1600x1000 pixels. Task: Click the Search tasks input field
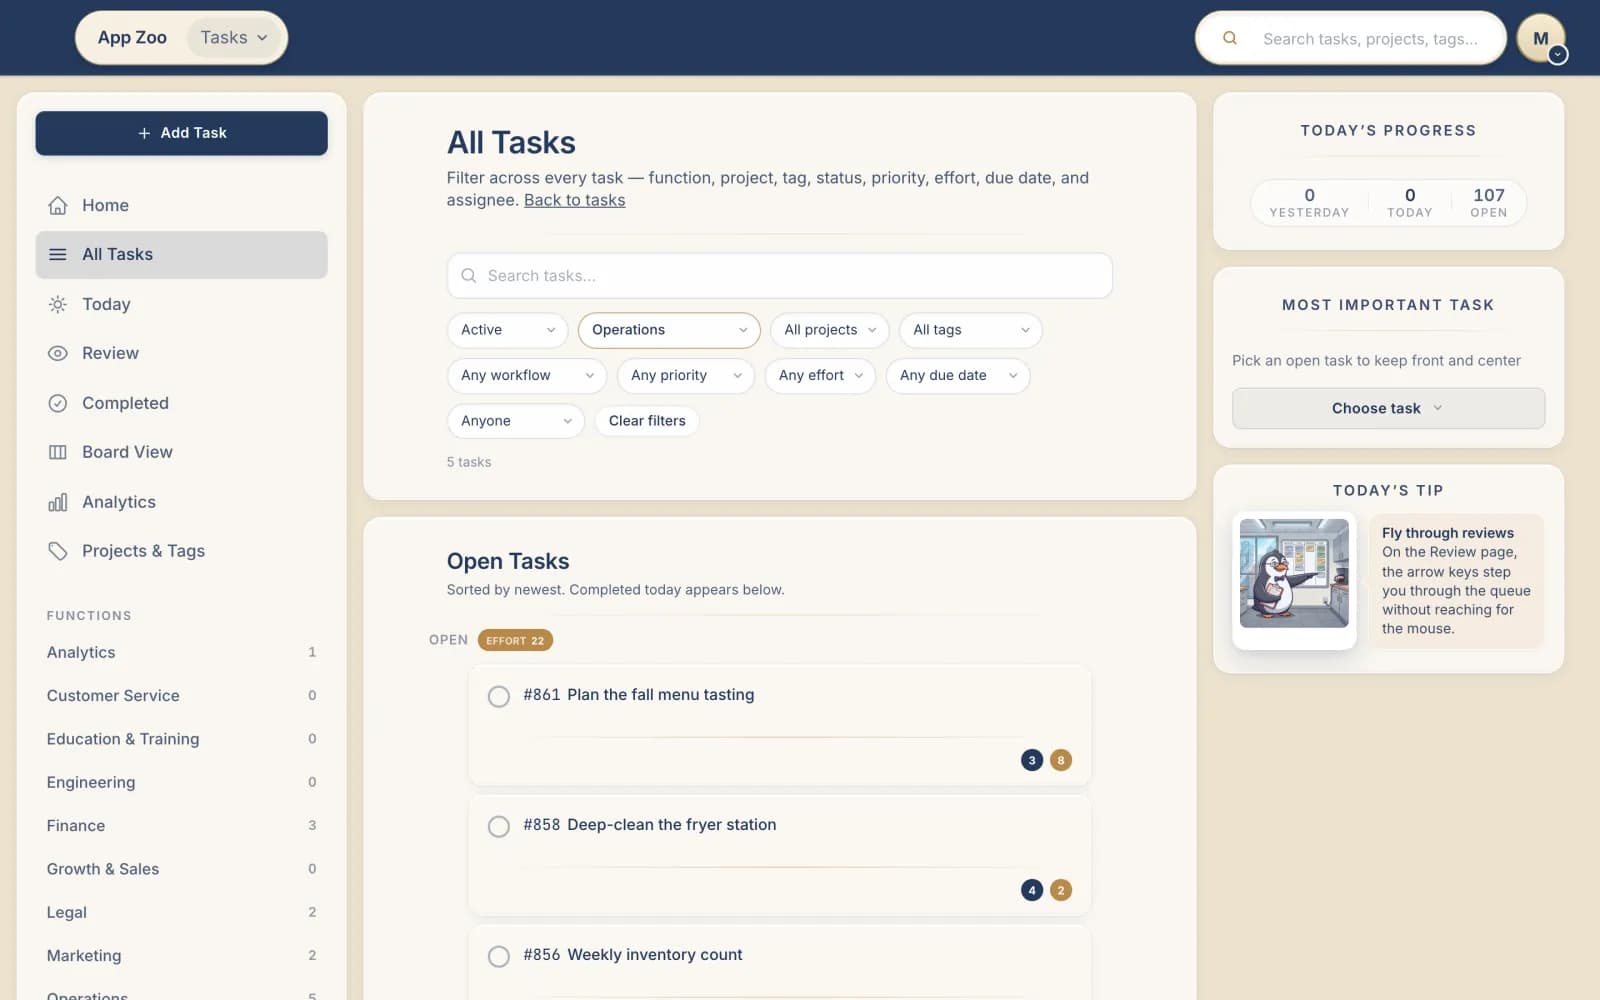[779, 275]
